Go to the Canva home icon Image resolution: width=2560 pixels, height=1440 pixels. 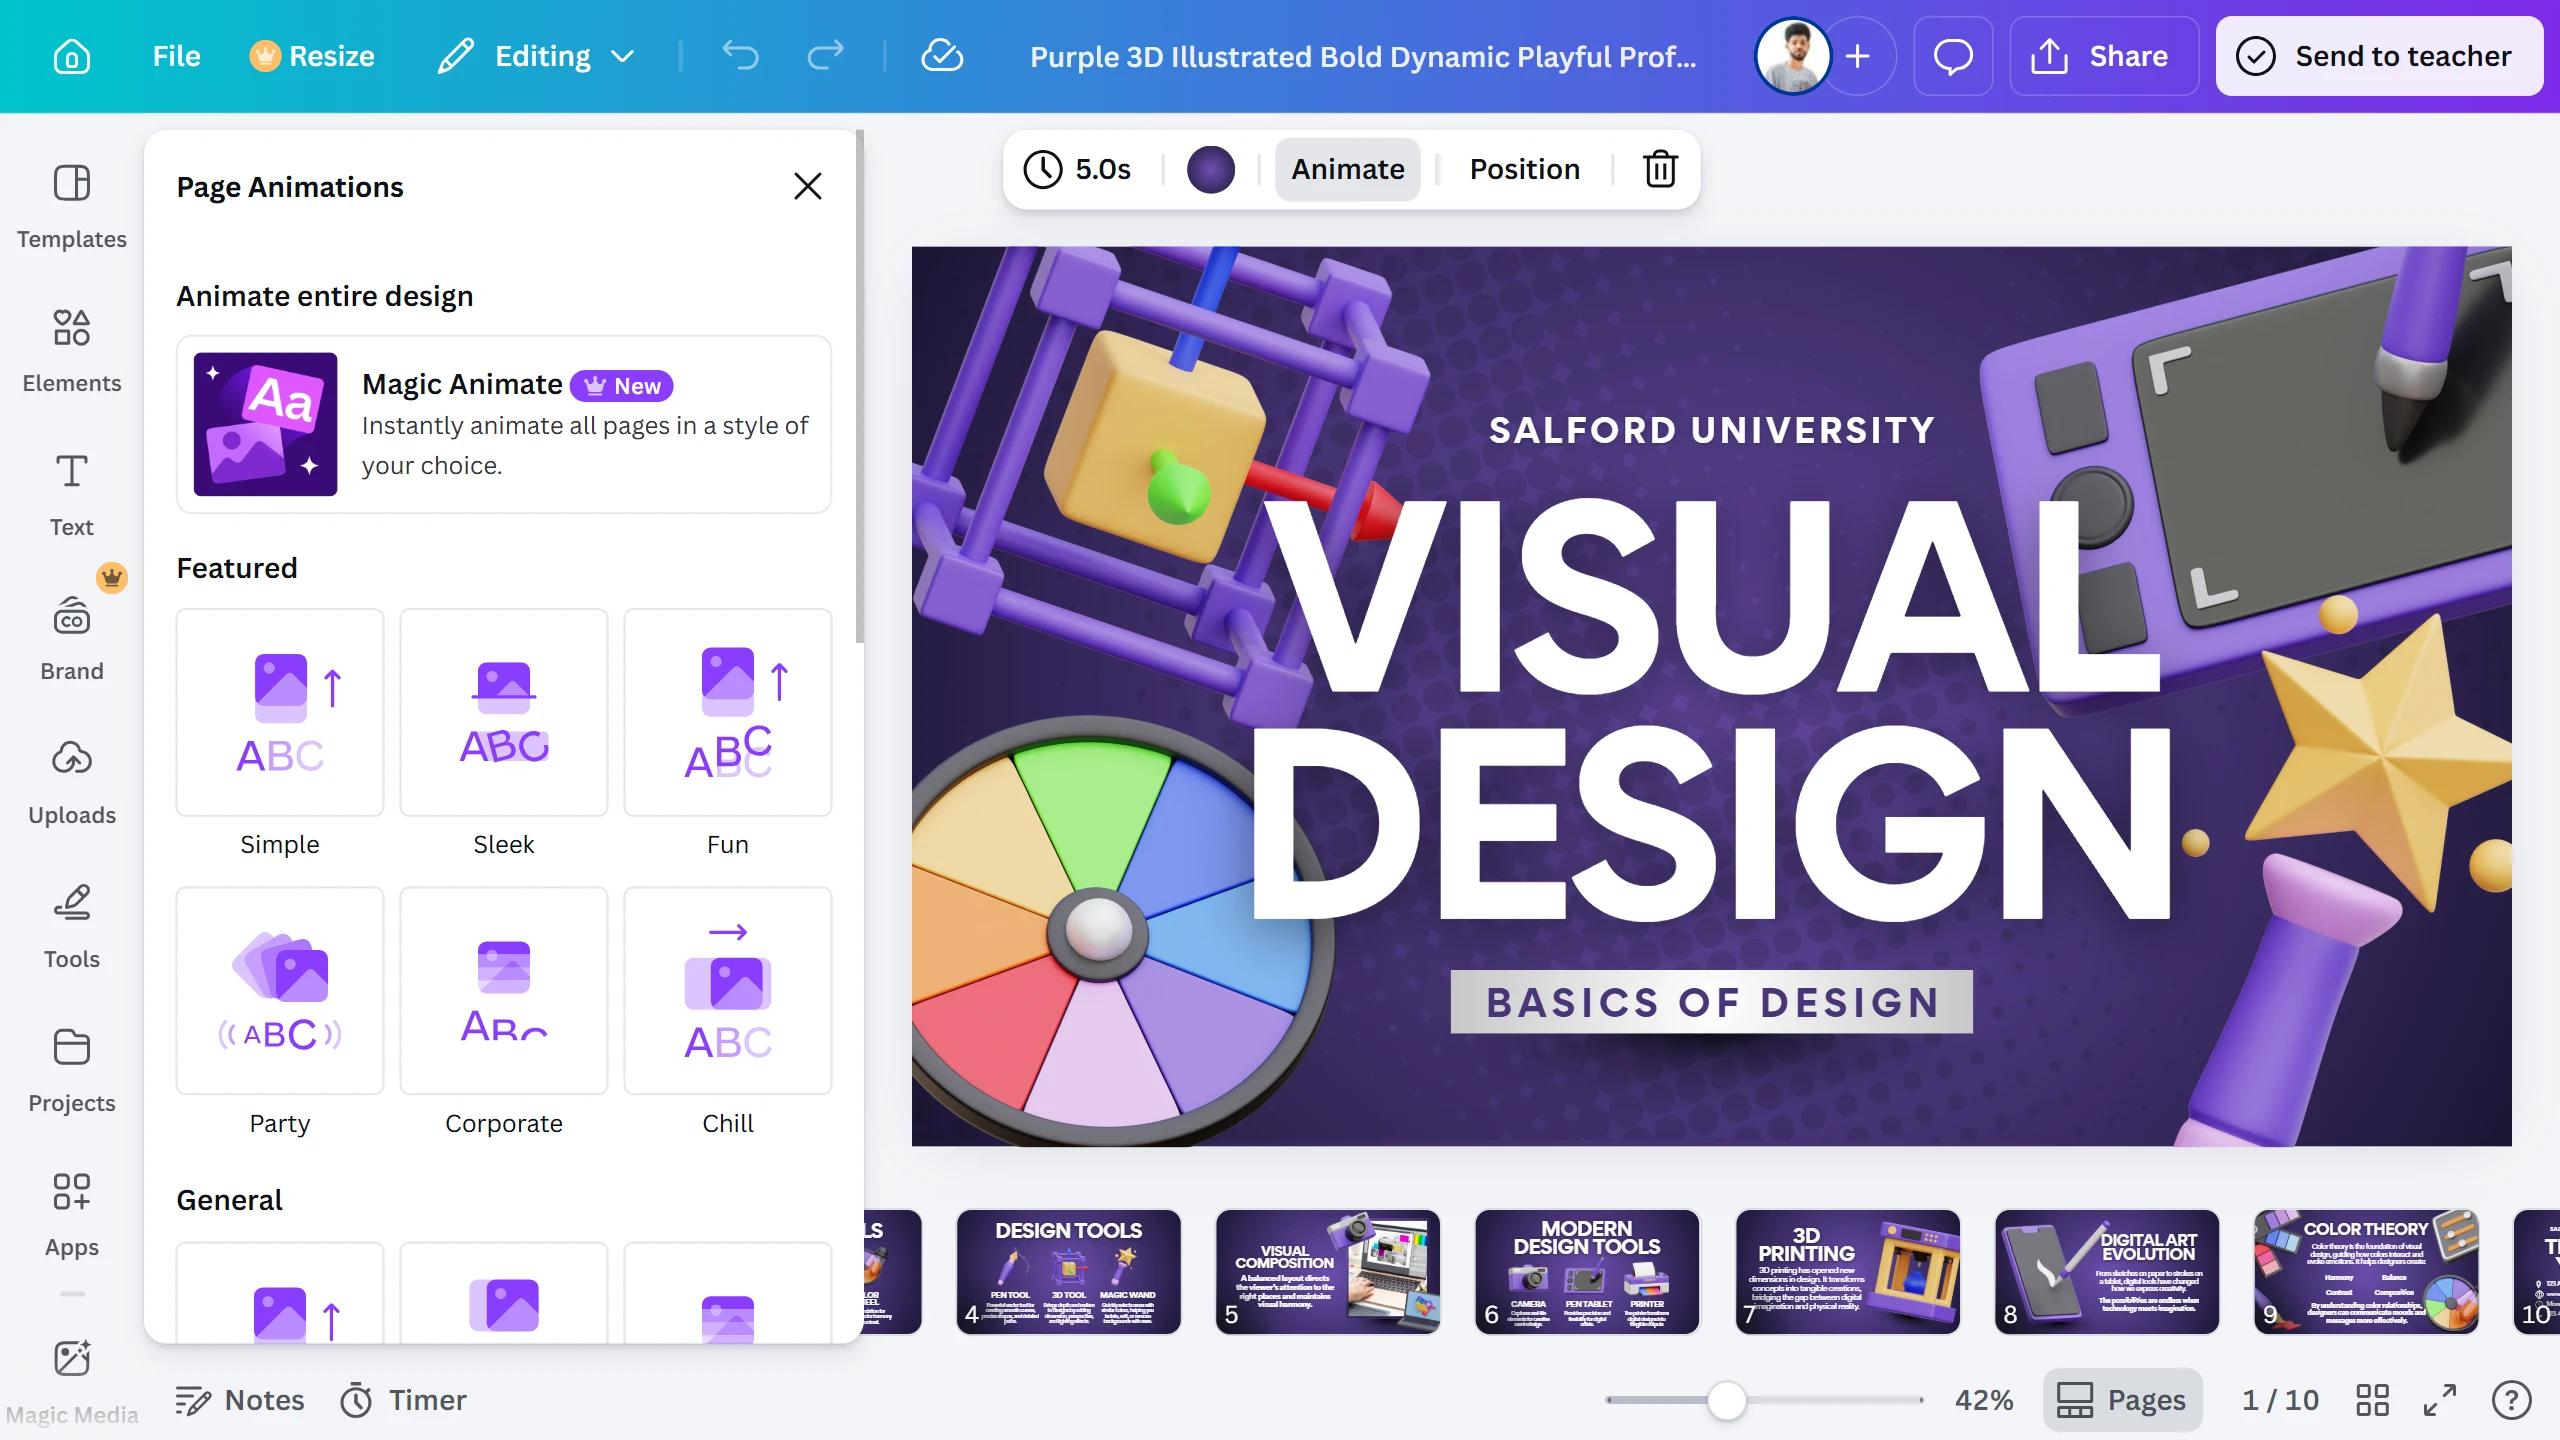[71, 56]
